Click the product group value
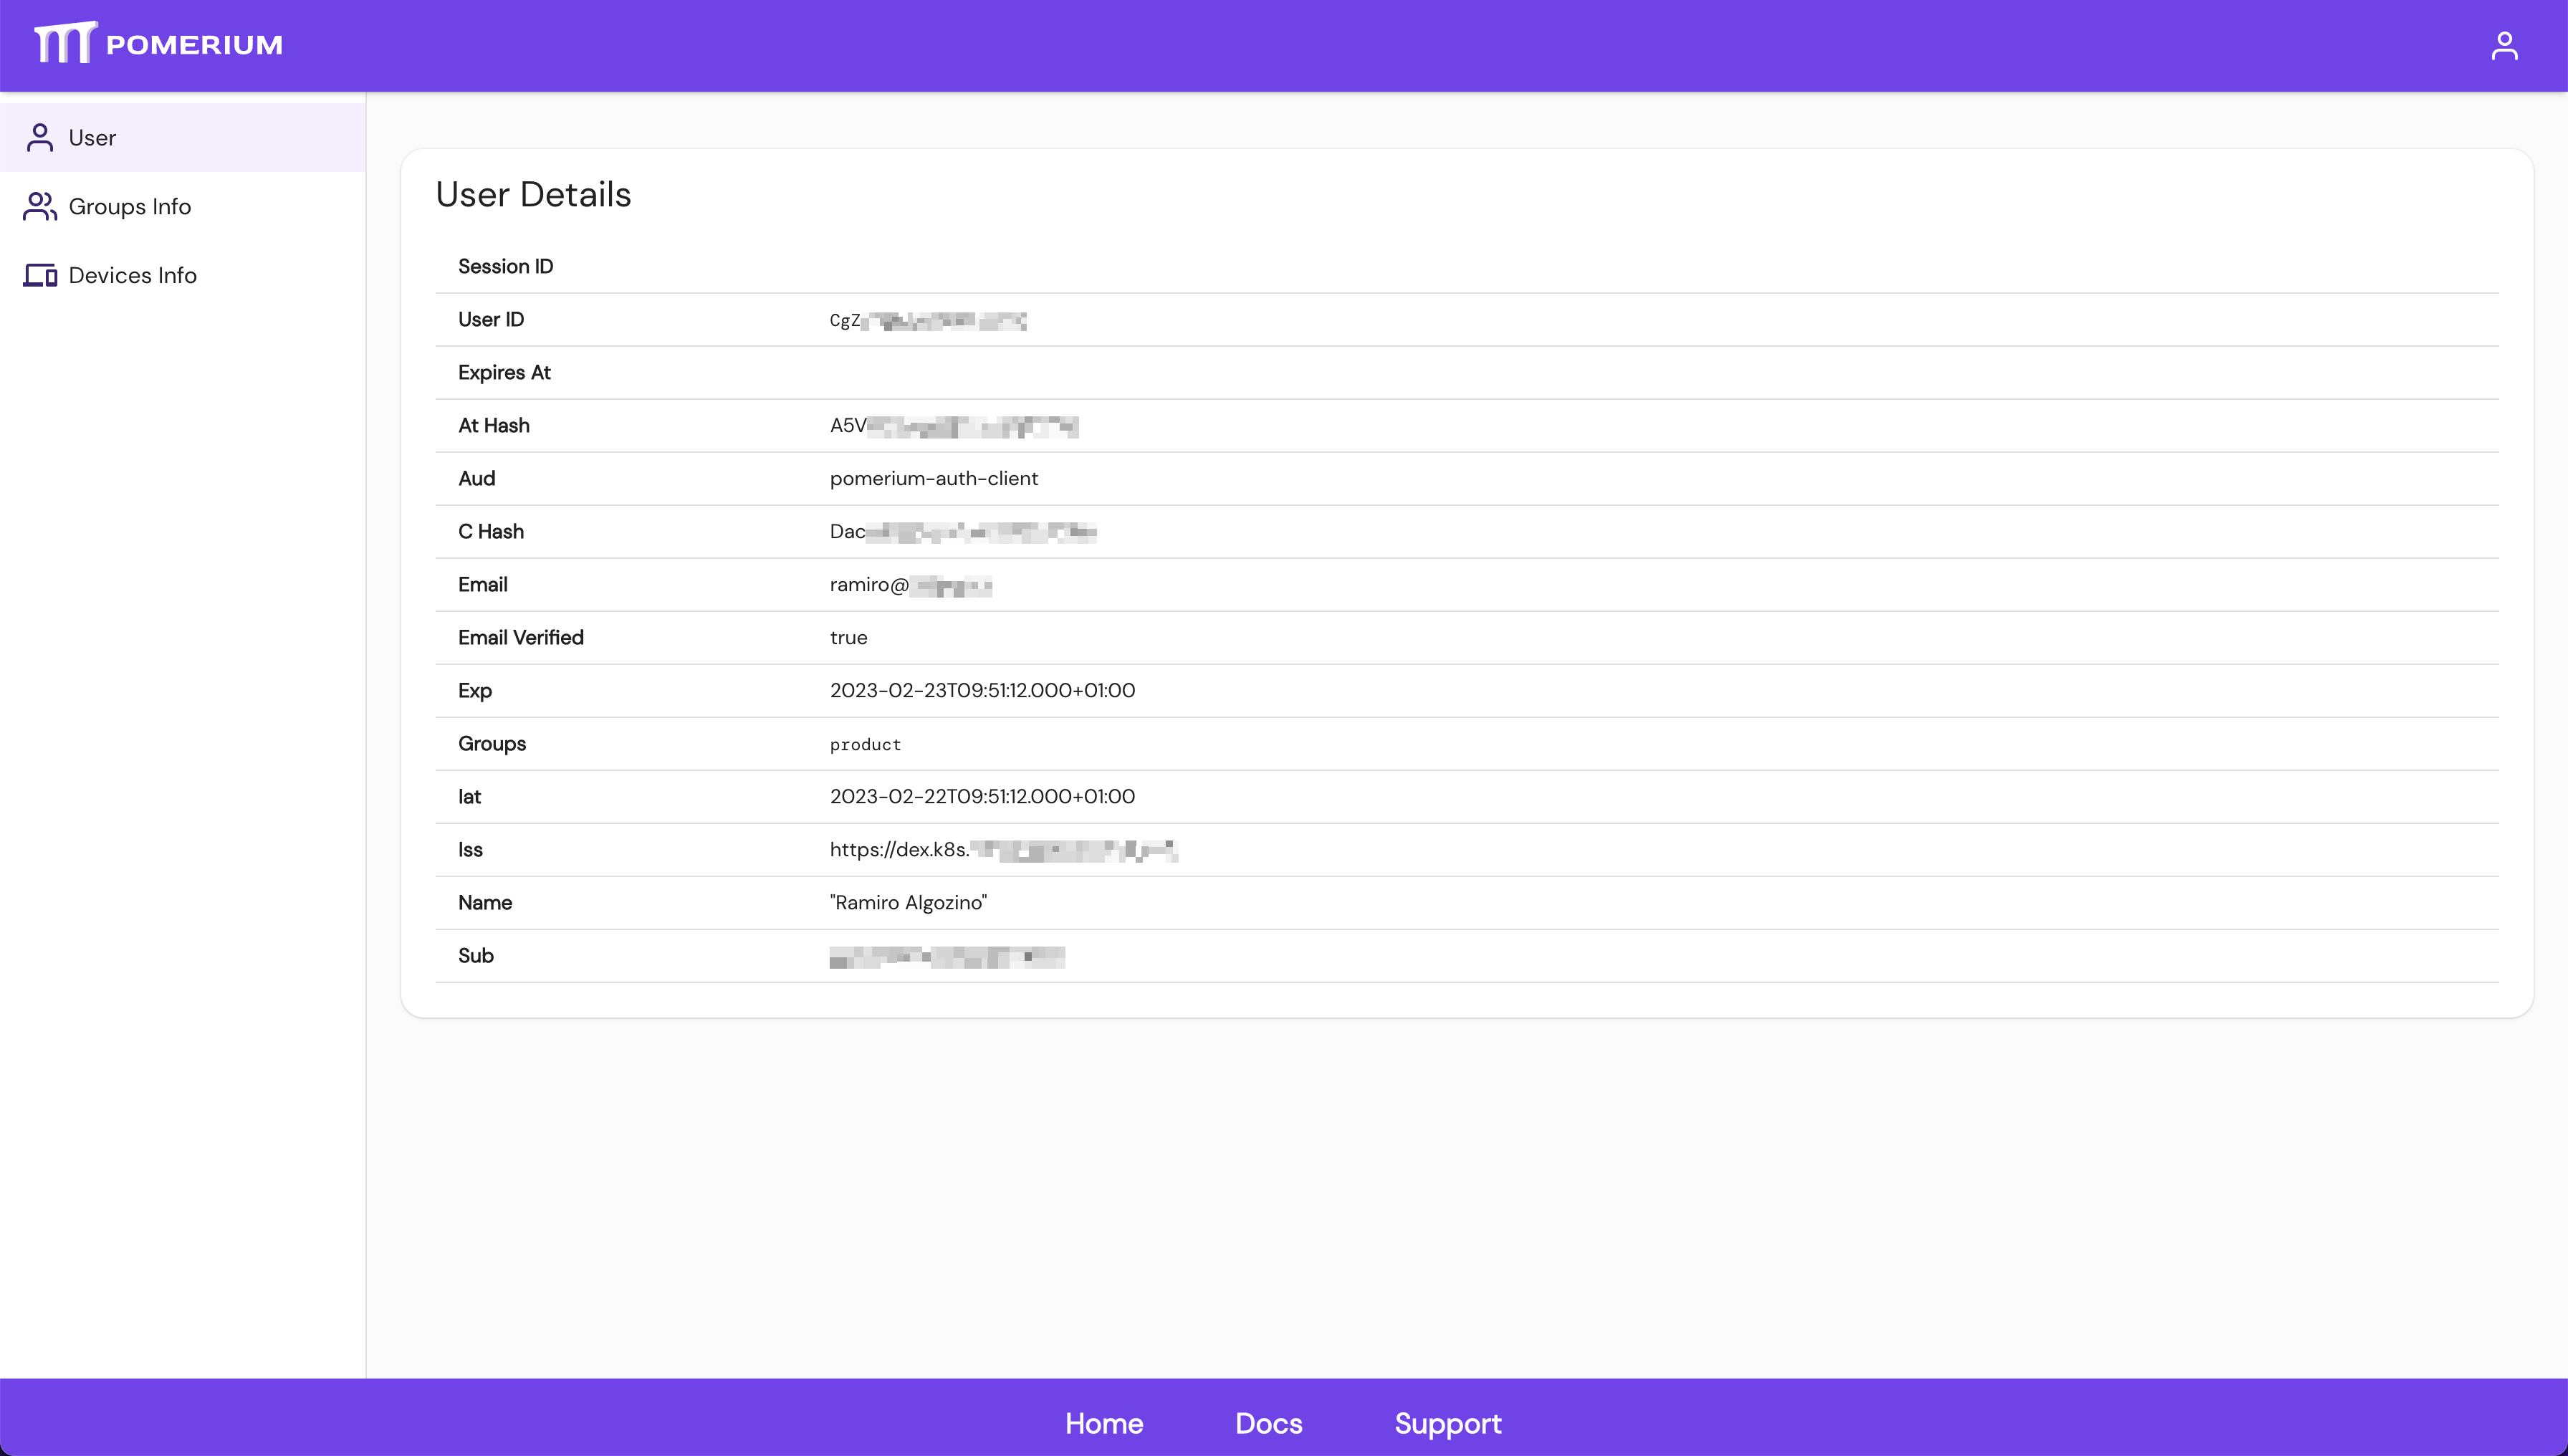Screen dimensions: 2568x1456 865,745
